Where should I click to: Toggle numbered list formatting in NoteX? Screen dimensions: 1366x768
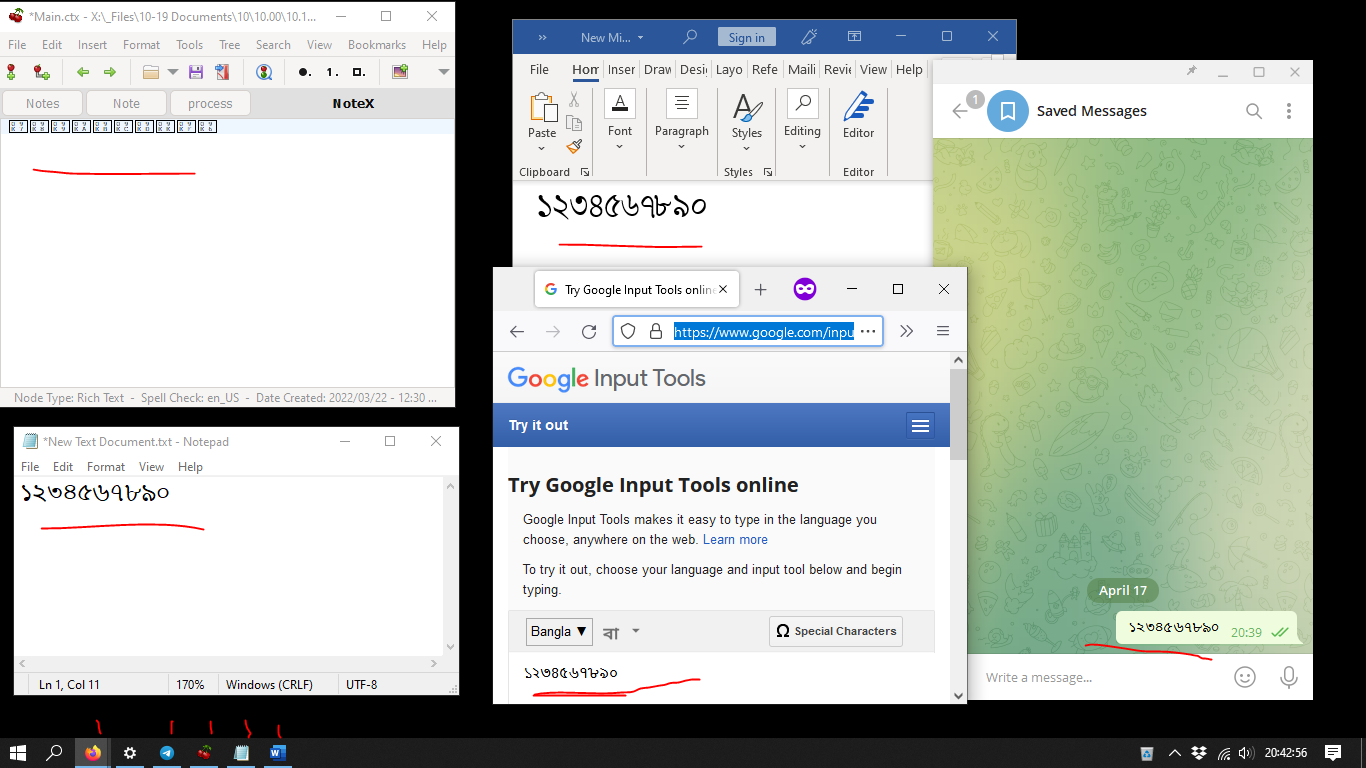point(330,72)
